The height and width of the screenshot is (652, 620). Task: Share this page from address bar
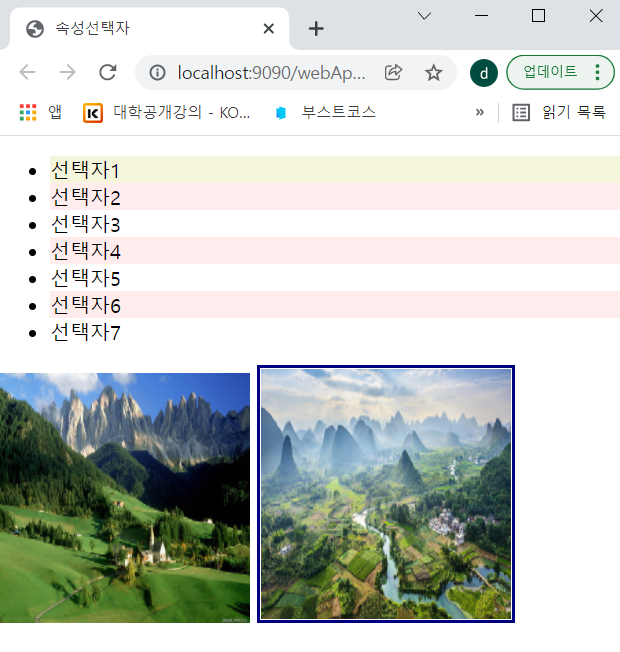pos(393,73)
